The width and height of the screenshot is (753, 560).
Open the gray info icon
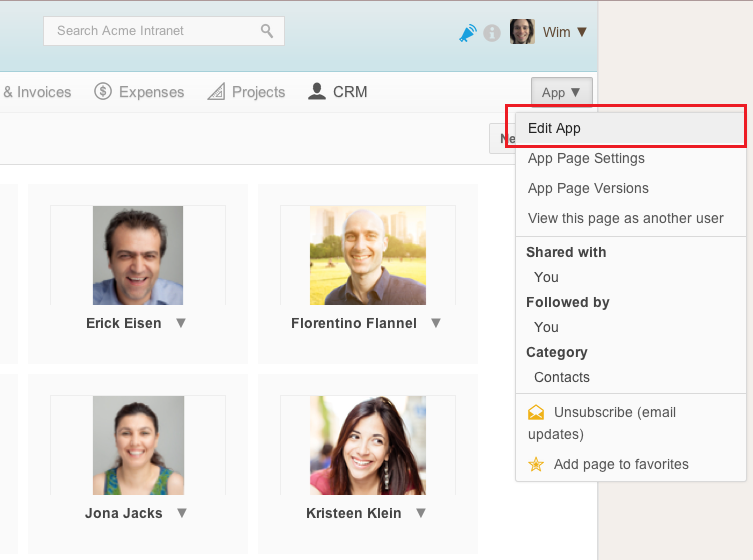tap(492, 33)
